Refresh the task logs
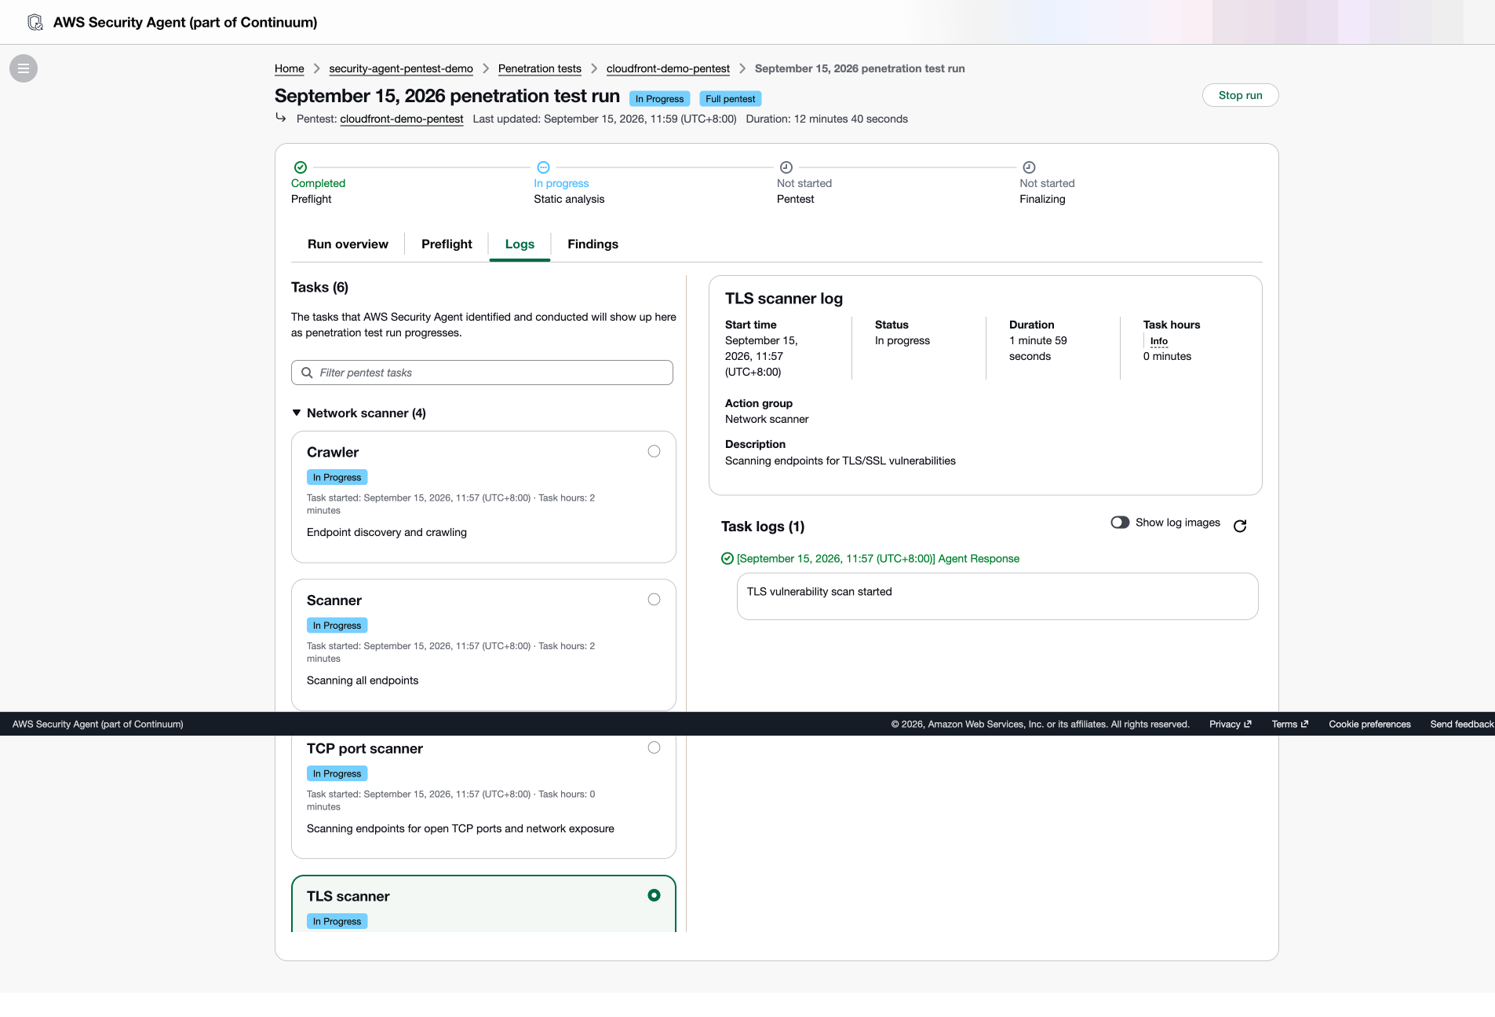The image size is (1495, 1017). pos(1240,526)
